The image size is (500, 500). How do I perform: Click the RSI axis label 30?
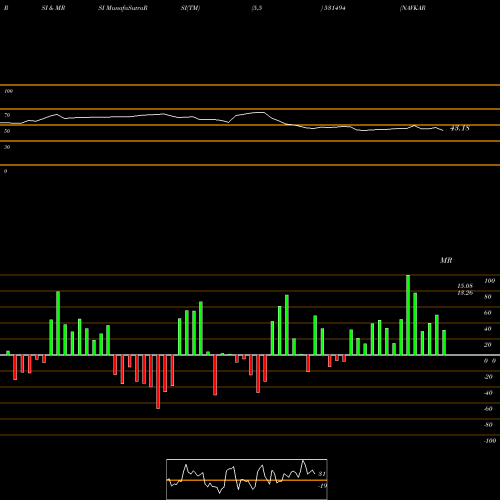click(x=7, y=147)
